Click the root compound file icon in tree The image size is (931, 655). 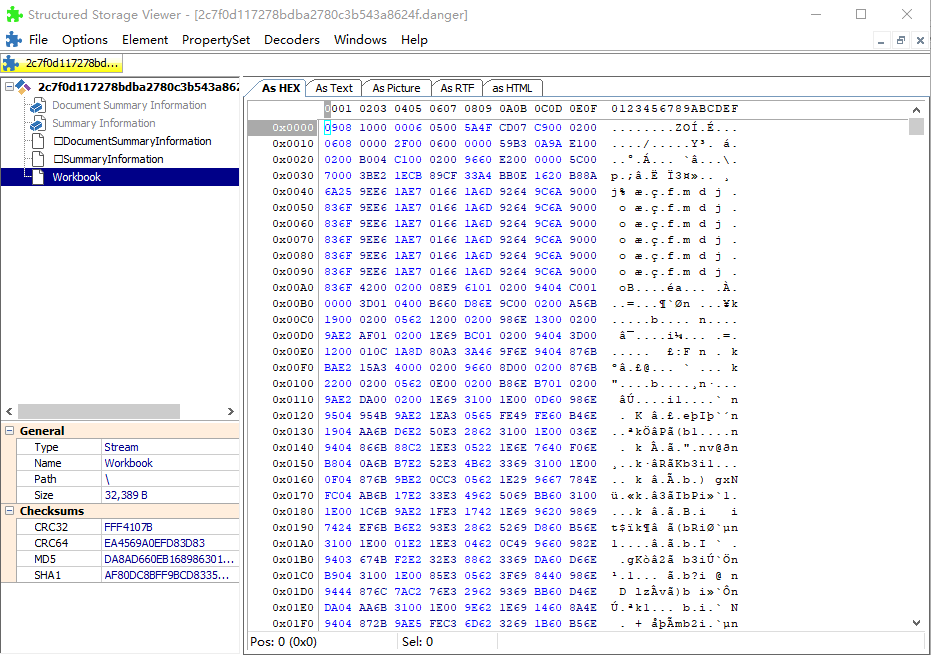click(x=25, y=87)
